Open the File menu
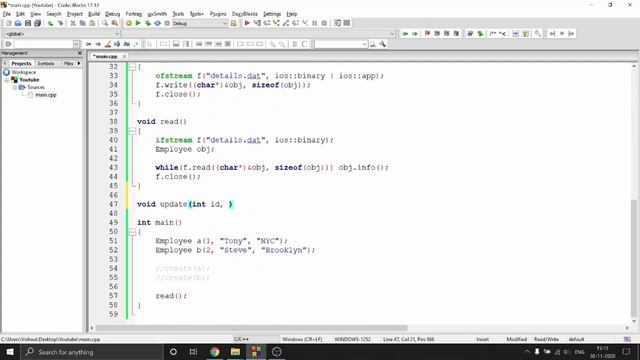The width and height of the screenshot is (640, 360). pos(7,14)
